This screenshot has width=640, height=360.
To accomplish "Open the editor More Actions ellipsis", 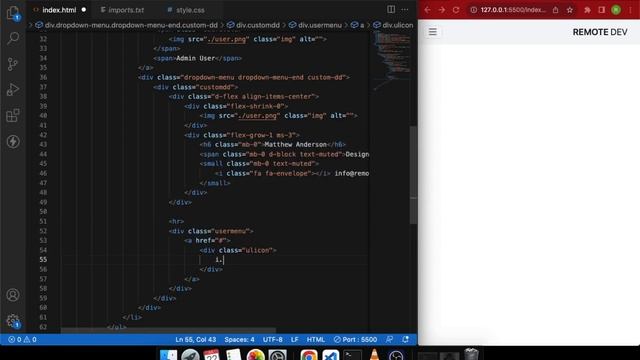I will click(x=404, y=9).
